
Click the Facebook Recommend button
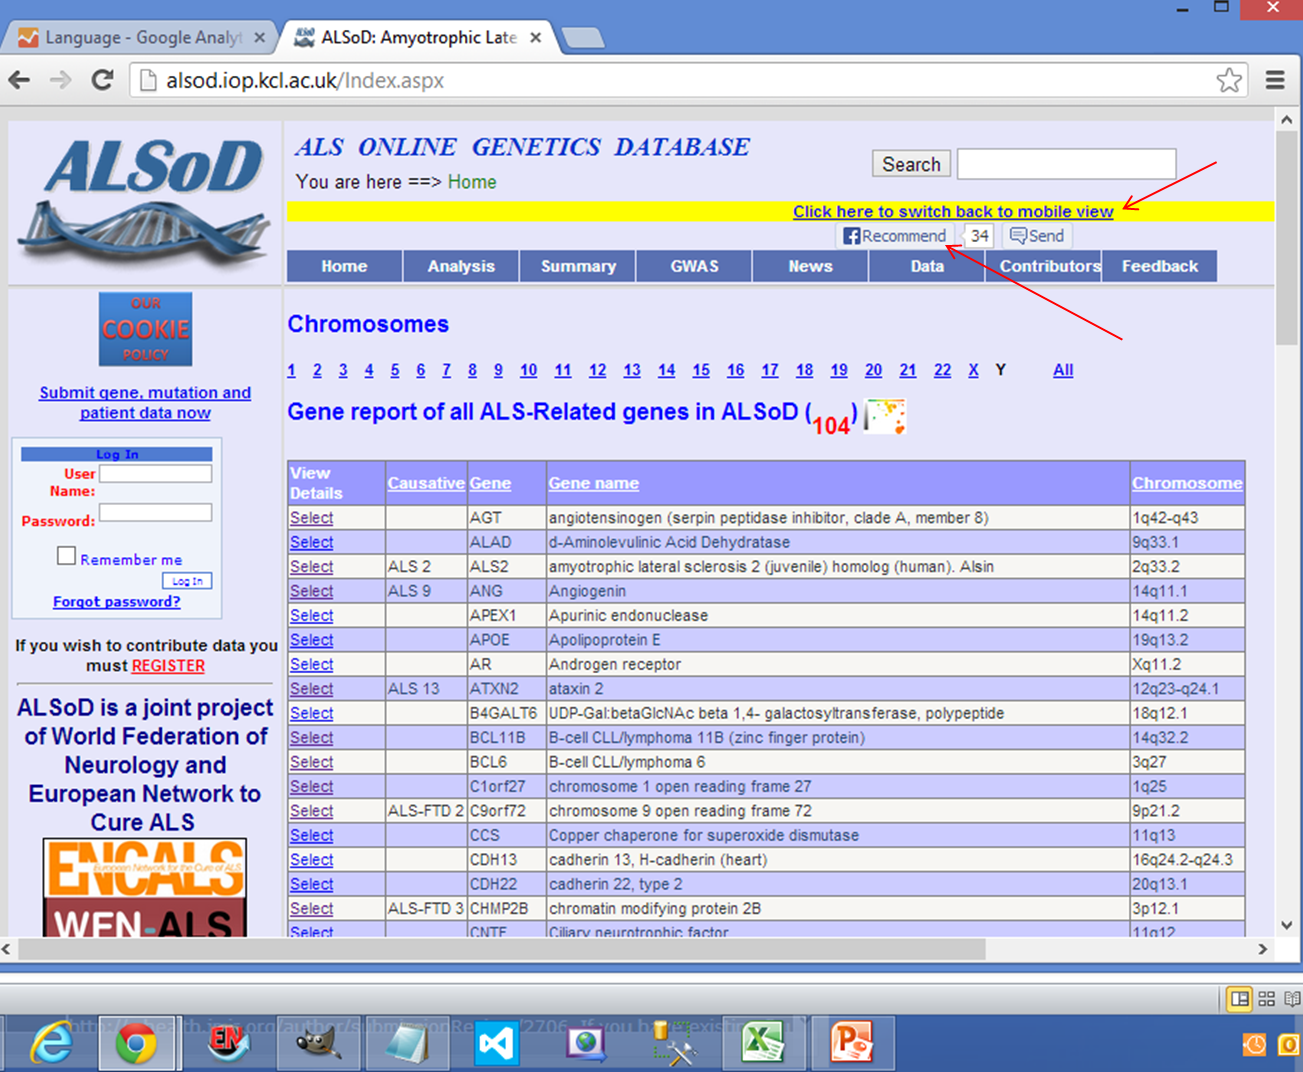pos(894,236)
